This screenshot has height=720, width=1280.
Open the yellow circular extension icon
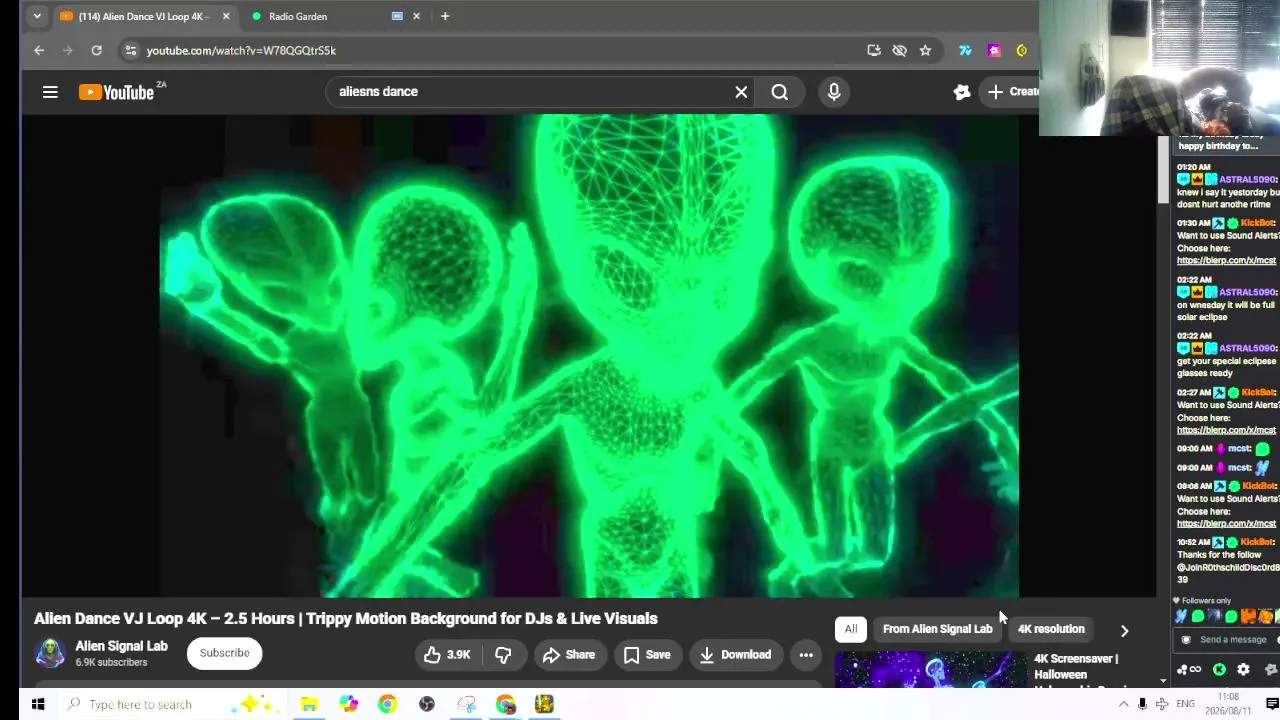coord(1021,50)
